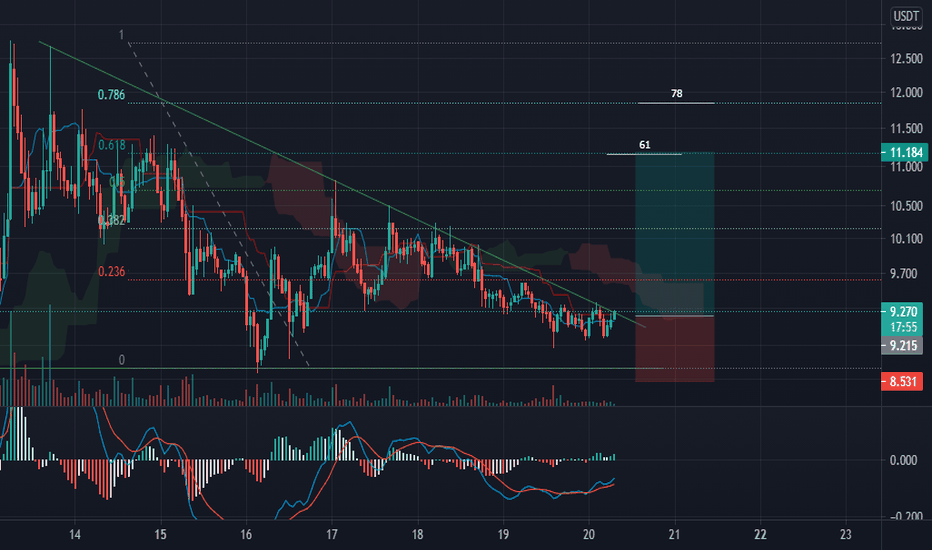Click date 16 on the time axis
The height and width of the screenshot is (550, 932).
pos(246,535)
